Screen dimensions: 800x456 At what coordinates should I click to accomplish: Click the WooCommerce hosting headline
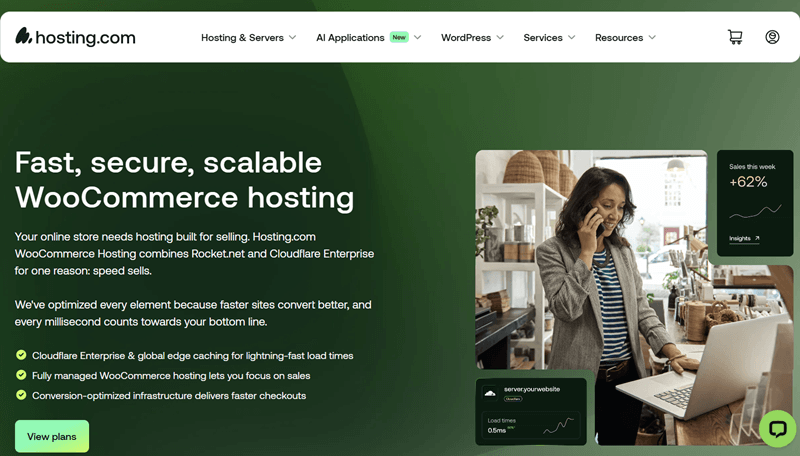coord(185,180)
